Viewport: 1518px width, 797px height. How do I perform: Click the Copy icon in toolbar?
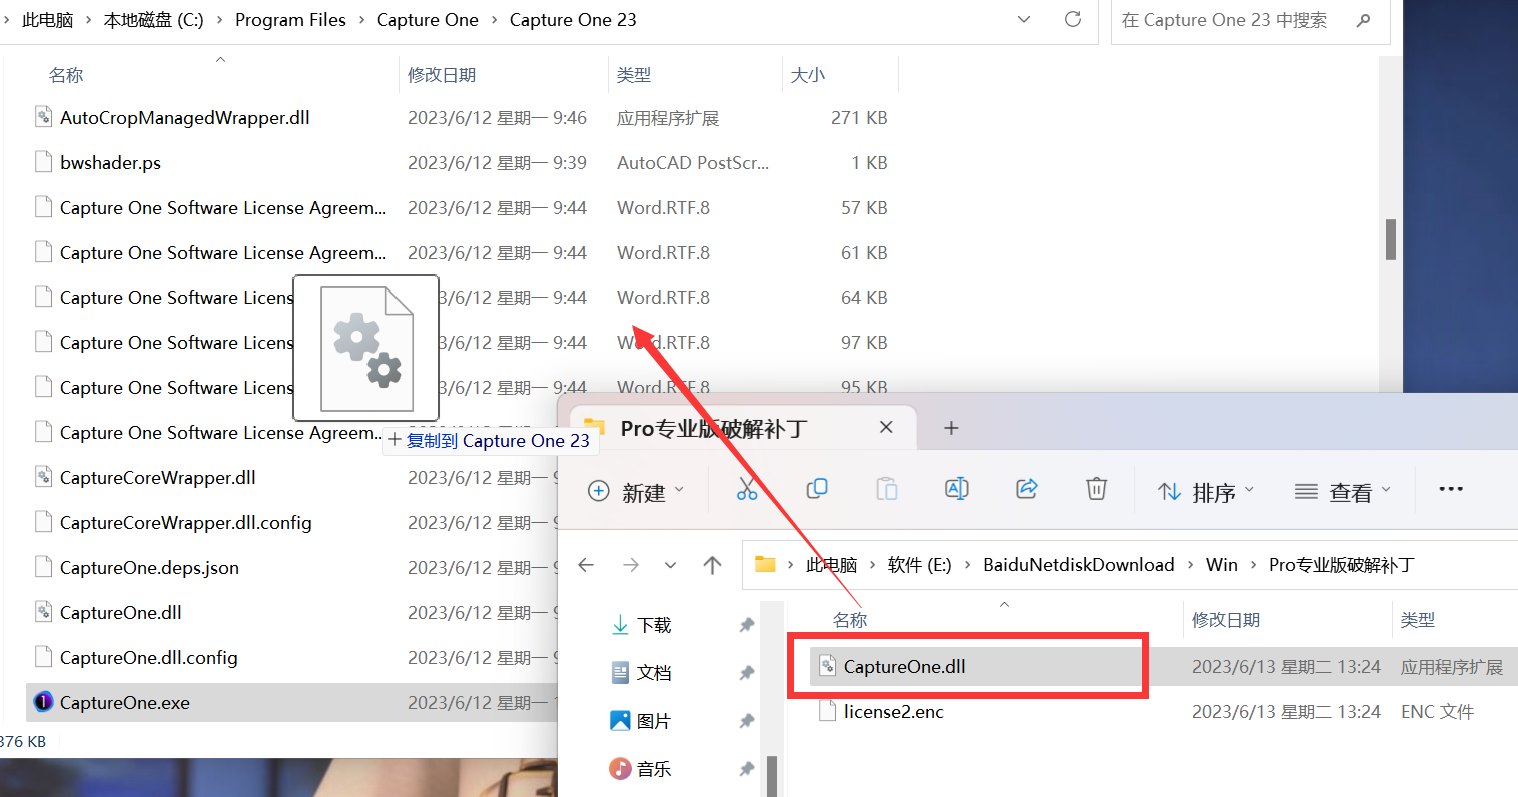coord(817,489)
